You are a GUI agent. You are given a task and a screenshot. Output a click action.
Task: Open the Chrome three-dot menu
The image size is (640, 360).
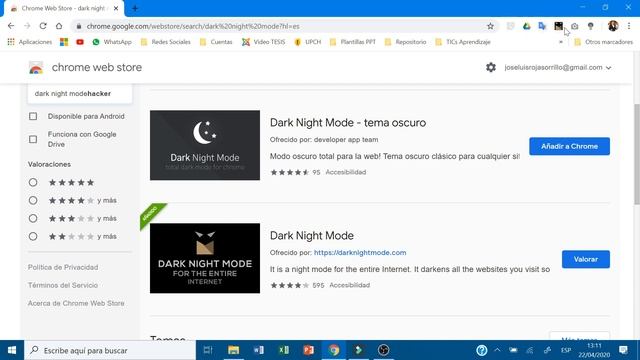tap(629, 26)
